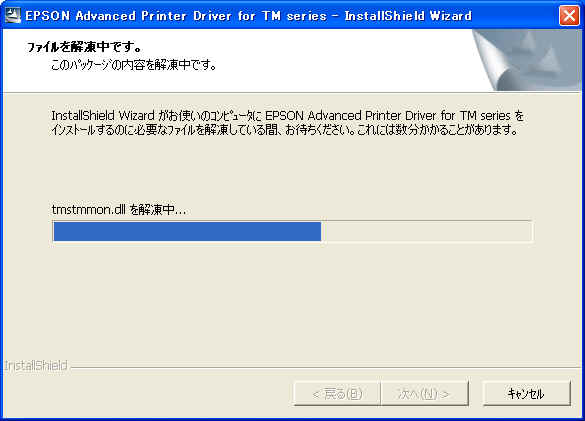This screenshot has width=585, height=421.
Task: Close the InstallShield Wizard window
Action: pyautogui.click(x=569, y=16)
